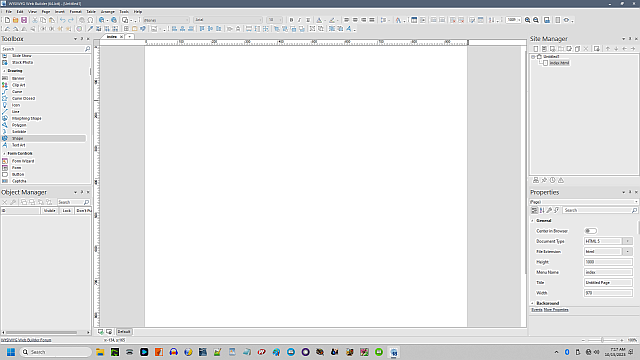Image resolution: width=640 pixels, height=360 pixels.
Task: Open the Windows Start menu
Action: 11,352
